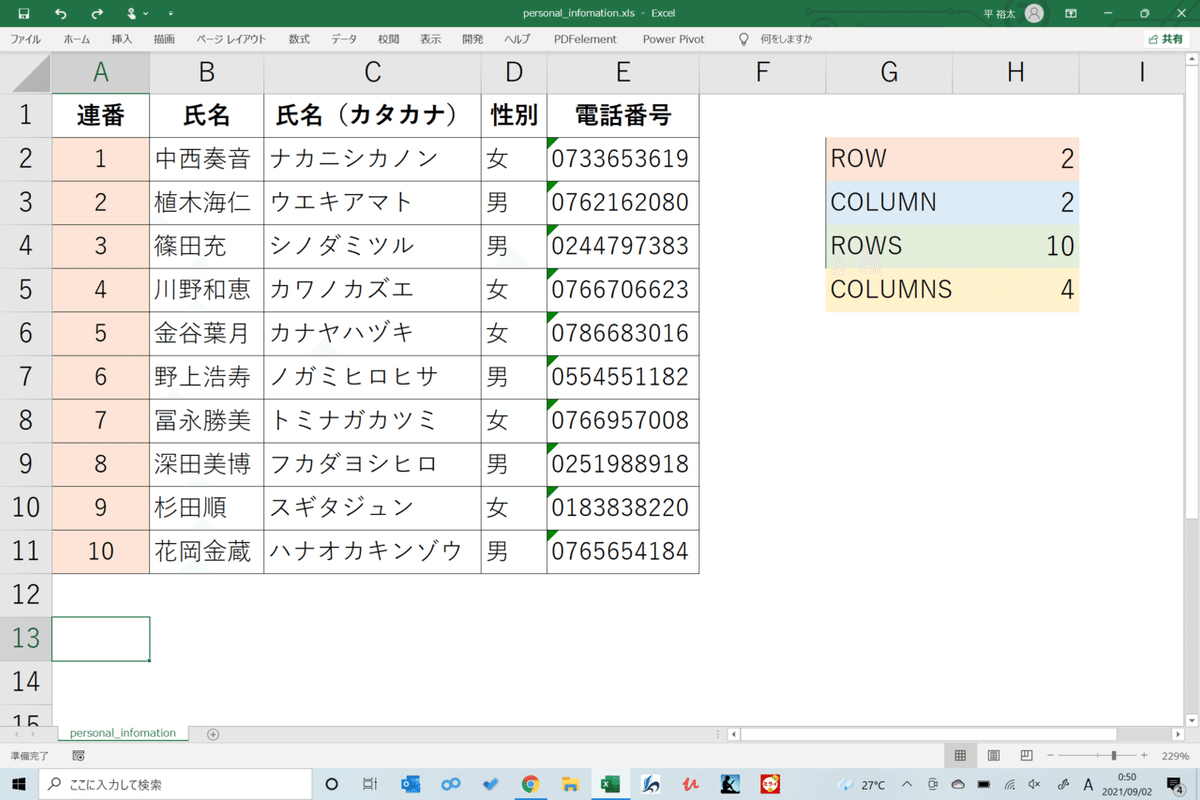The height and width of the screenshot is (800, 1200).
Task: Open Windows Start menu
Action: click(20, 784)
